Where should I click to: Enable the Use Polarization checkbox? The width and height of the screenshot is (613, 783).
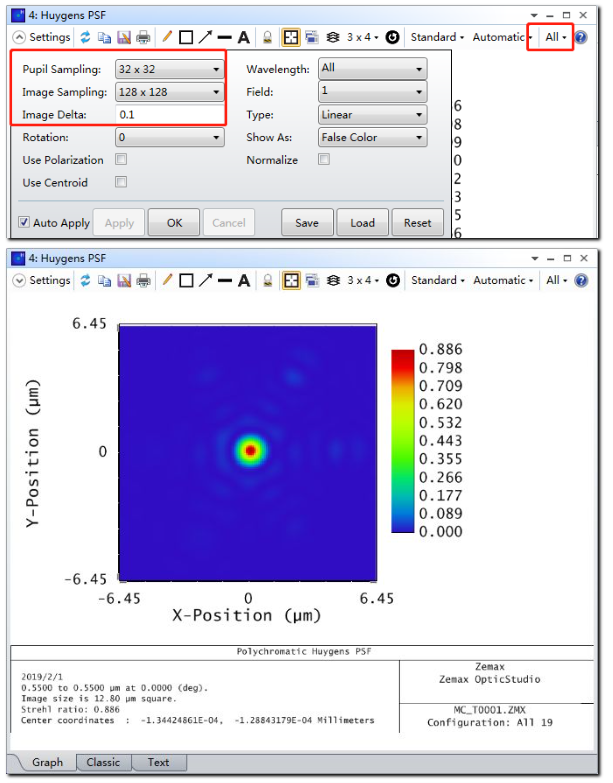coord(121,160)
